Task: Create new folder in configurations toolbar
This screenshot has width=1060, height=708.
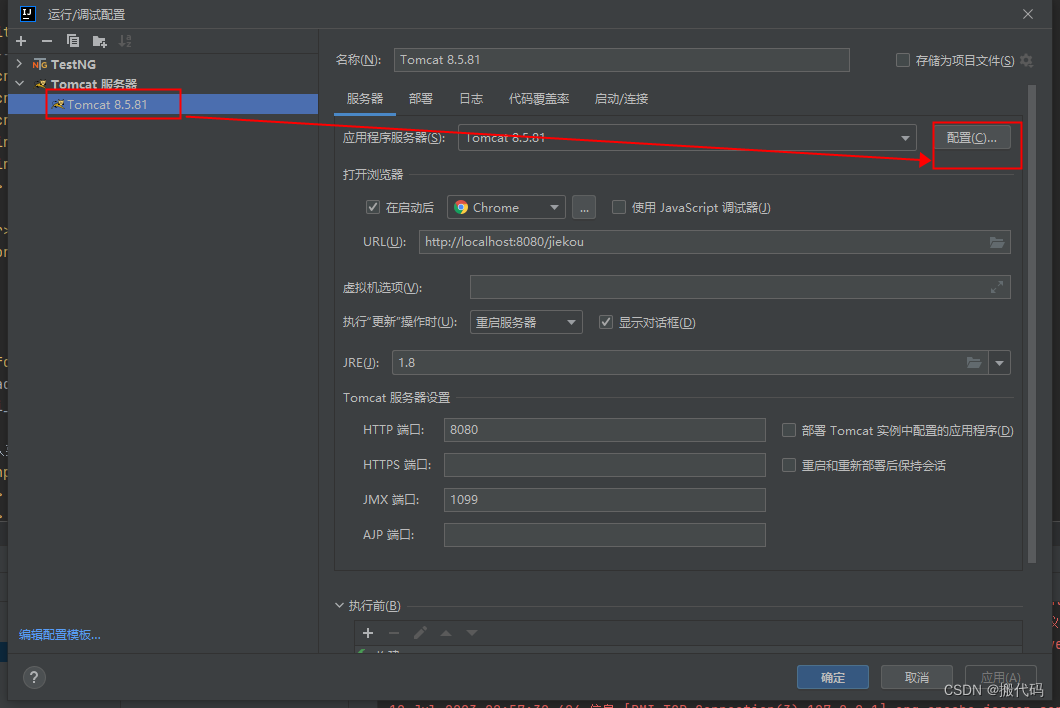Action: coord(99,41)
